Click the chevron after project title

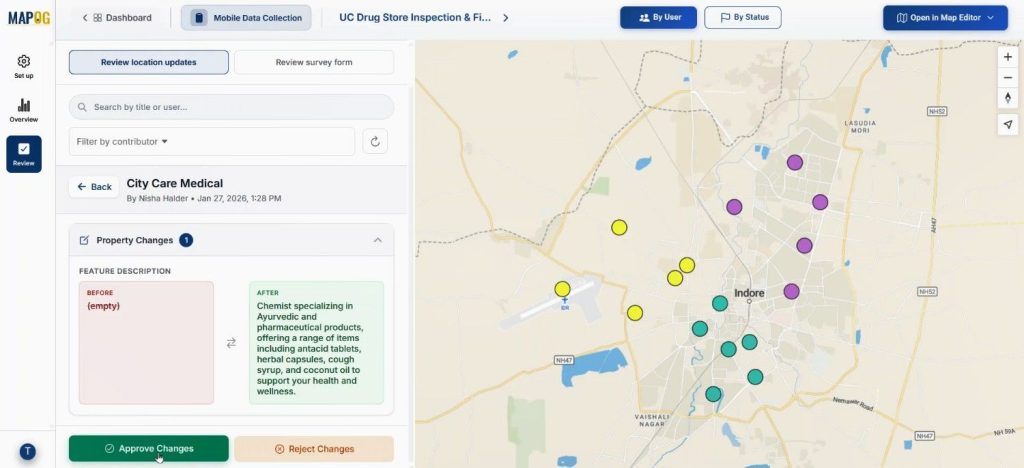[505, 18]
